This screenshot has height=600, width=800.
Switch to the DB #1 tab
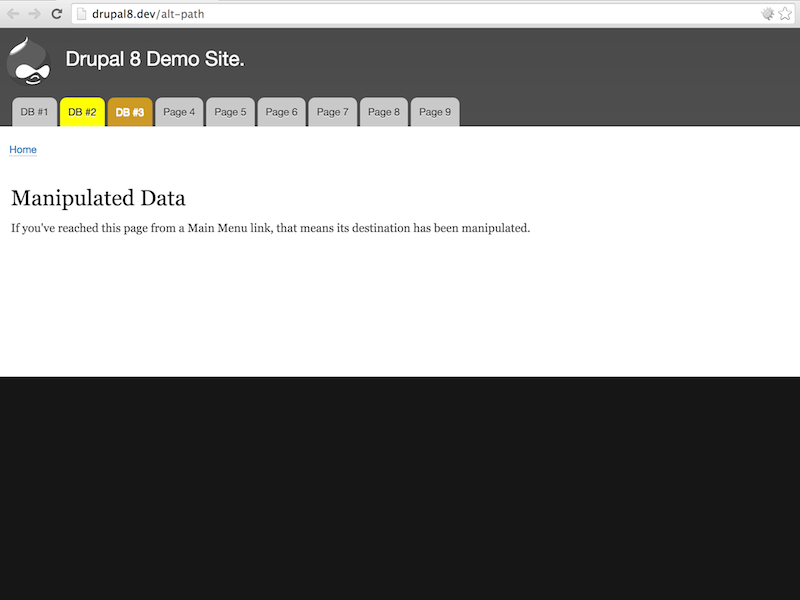(x=34, y=112)
